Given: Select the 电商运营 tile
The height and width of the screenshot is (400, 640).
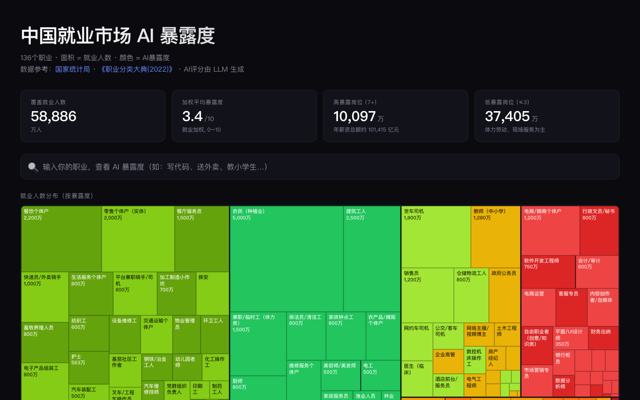Looking at the screenshot, I should (538, 307).
